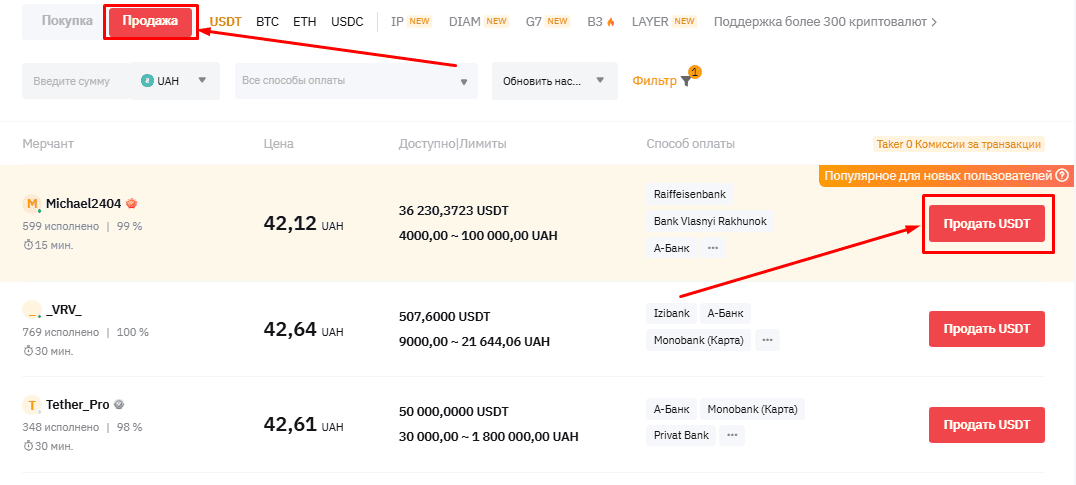Expand more payment methods for Tether_Pro
Image resolution: width=1076 pixels, height=485 pixels.
tap(732, 435)
